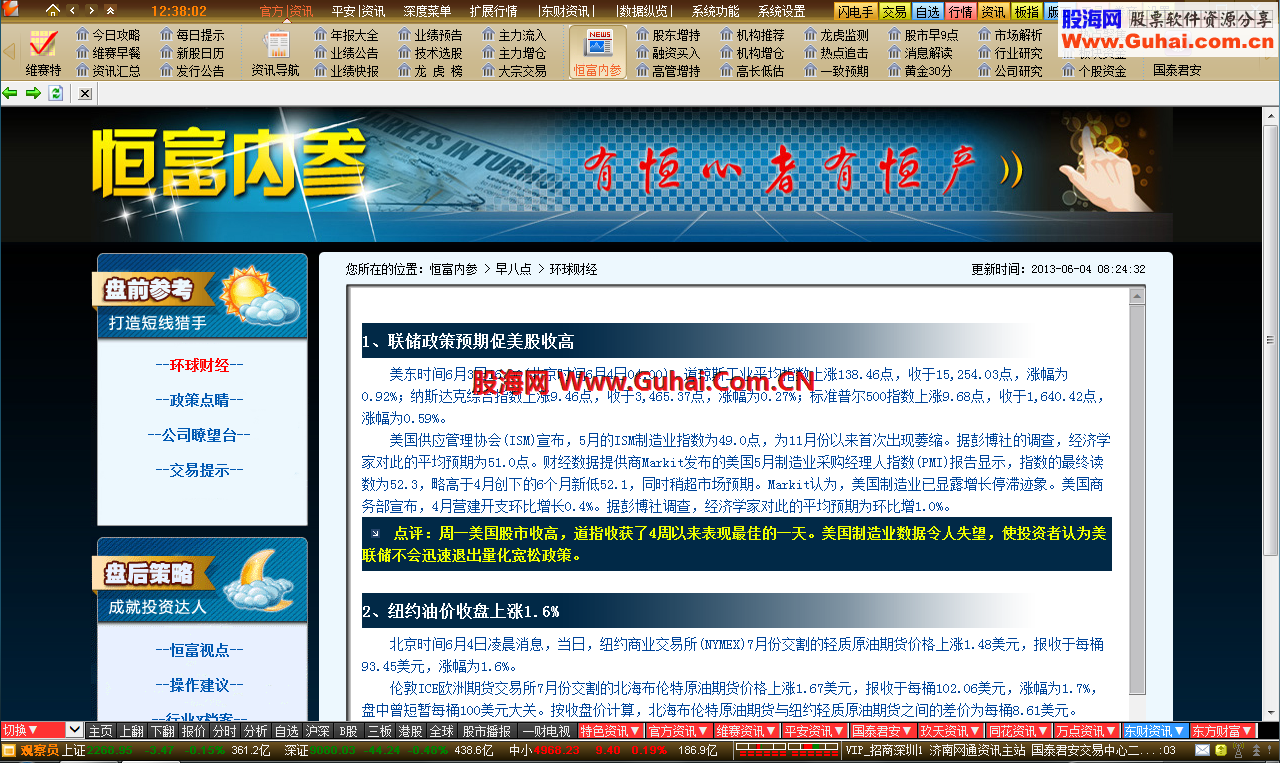Click the green back arrow

point(10,93)
